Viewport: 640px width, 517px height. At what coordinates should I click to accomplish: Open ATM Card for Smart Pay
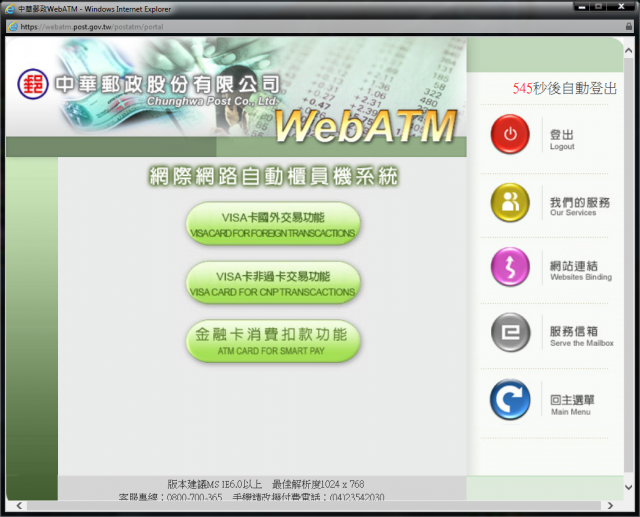coord(273,342)
